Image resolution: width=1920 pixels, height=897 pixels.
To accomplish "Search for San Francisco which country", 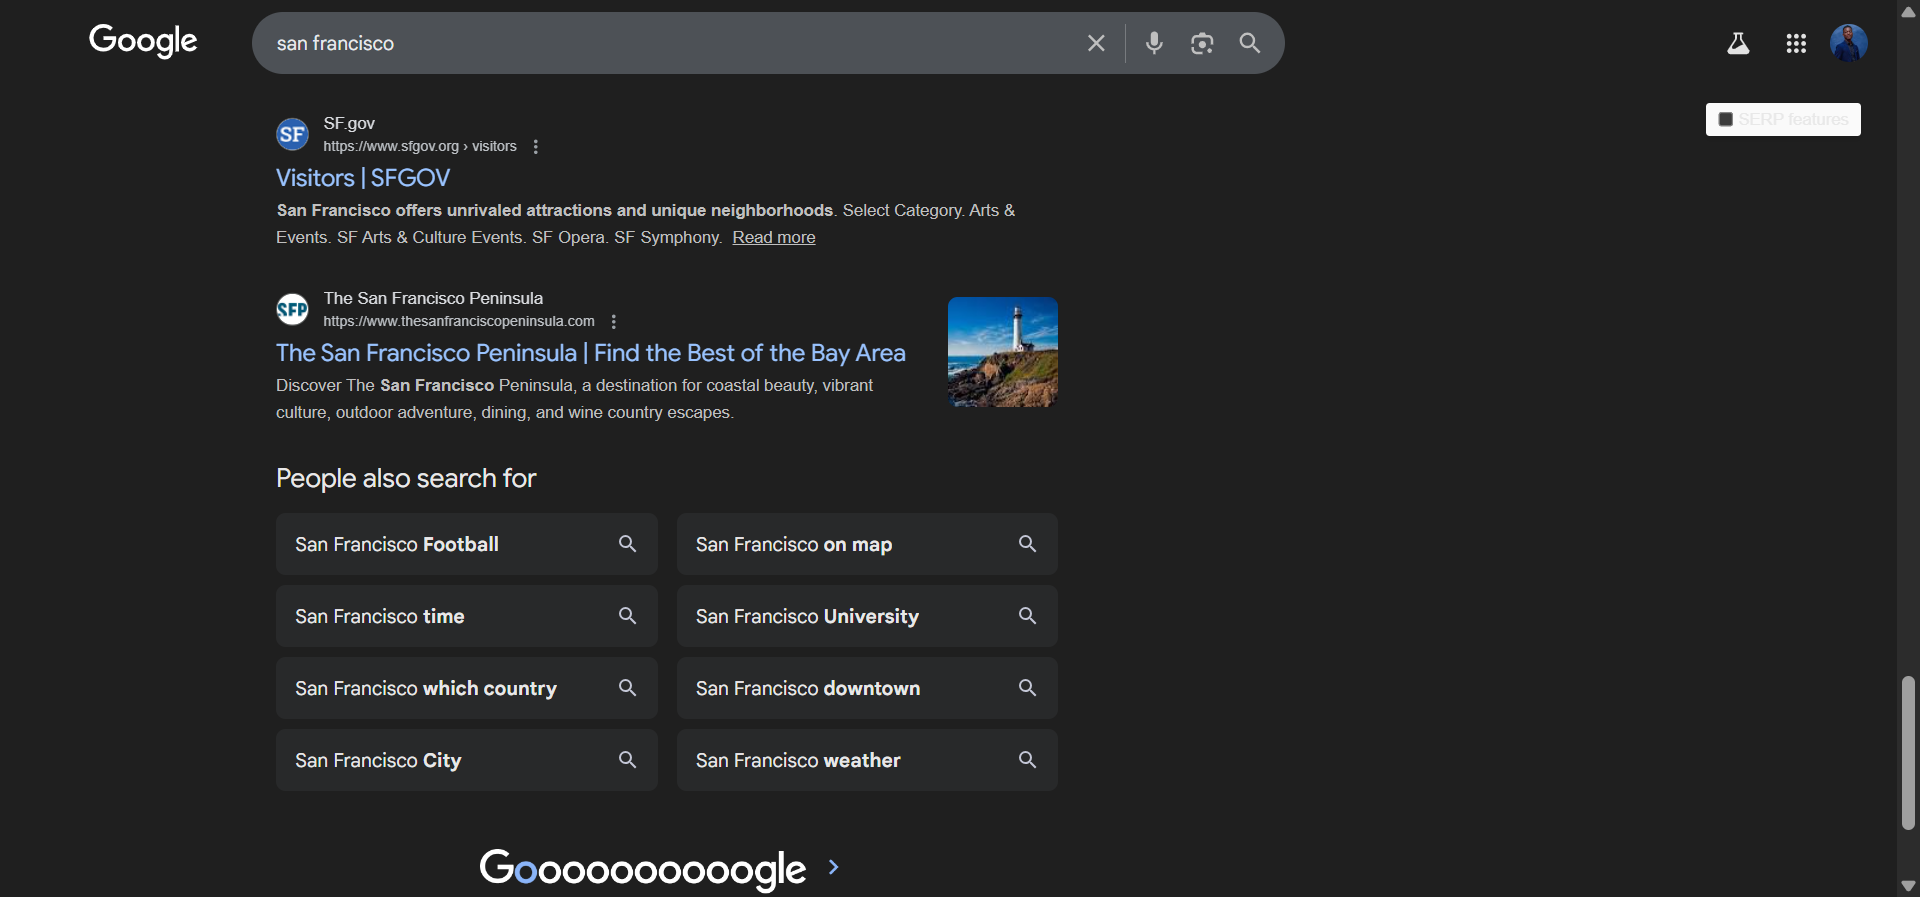I will [x=467, y=688].
